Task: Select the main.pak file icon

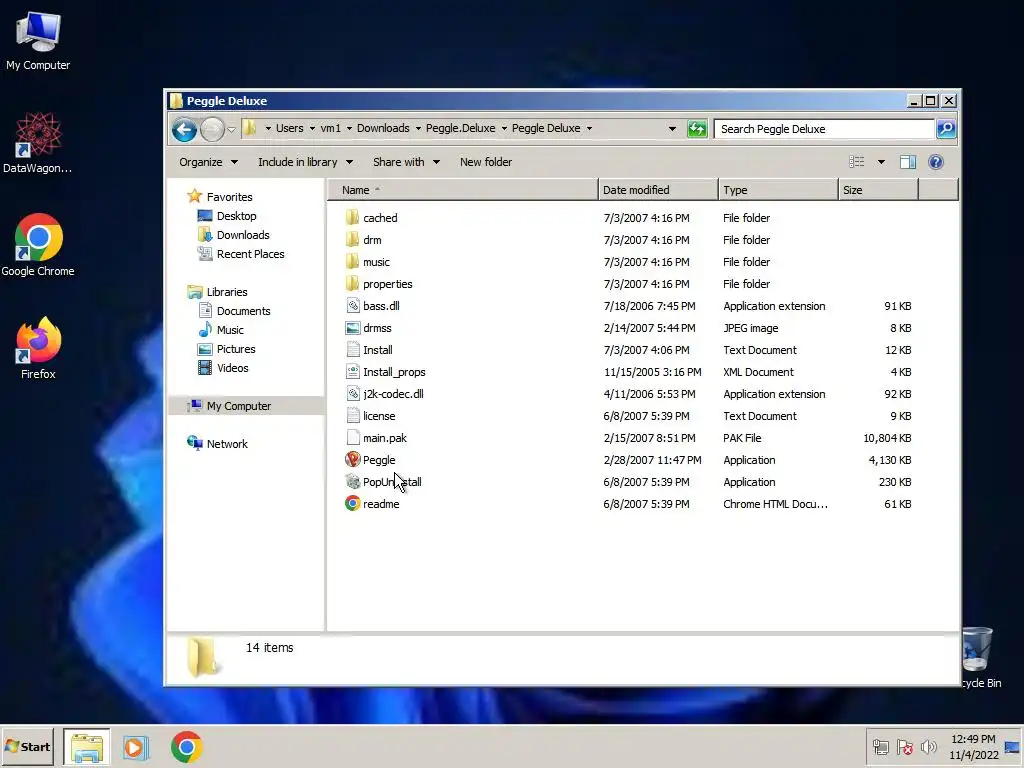Action: 353,438
